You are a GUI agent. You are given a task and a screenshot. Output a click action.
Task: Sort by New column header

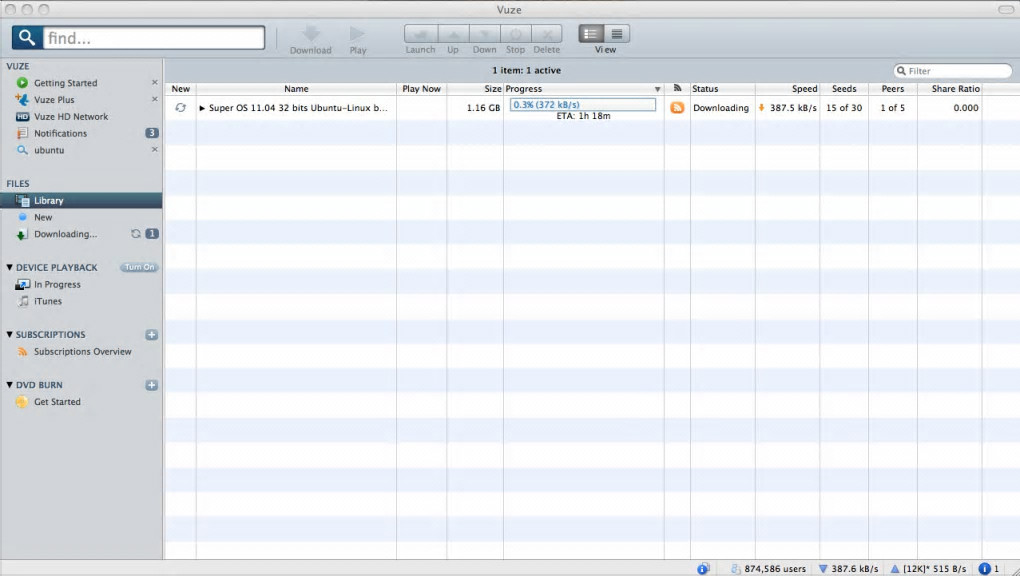click(180, 89)
